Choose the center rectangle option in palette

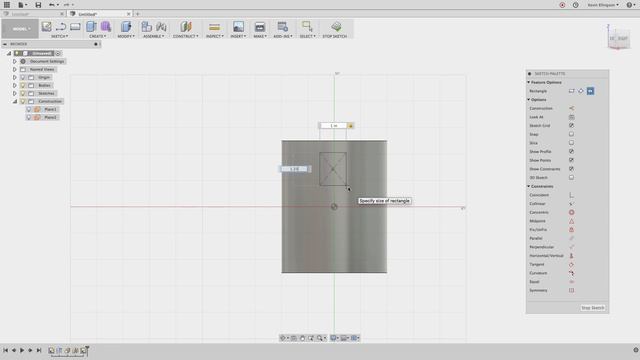[x=591, y=91]
